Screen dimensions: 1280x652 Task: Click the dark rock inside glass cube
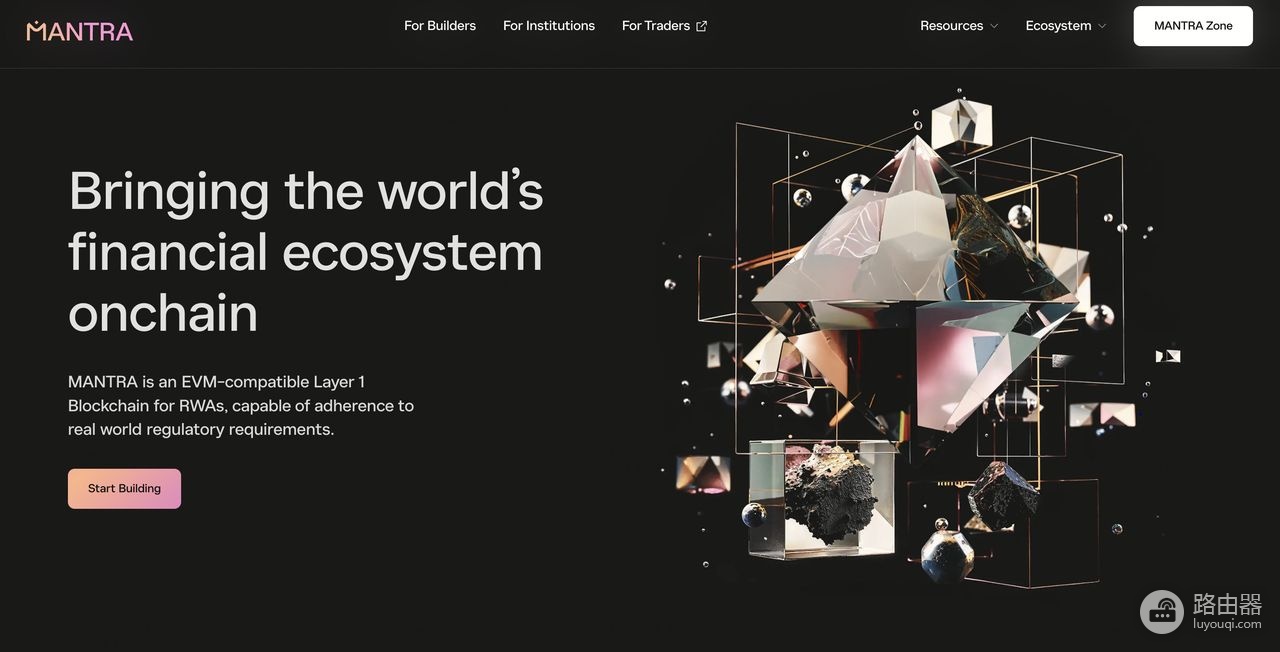[x=829, y=495]
